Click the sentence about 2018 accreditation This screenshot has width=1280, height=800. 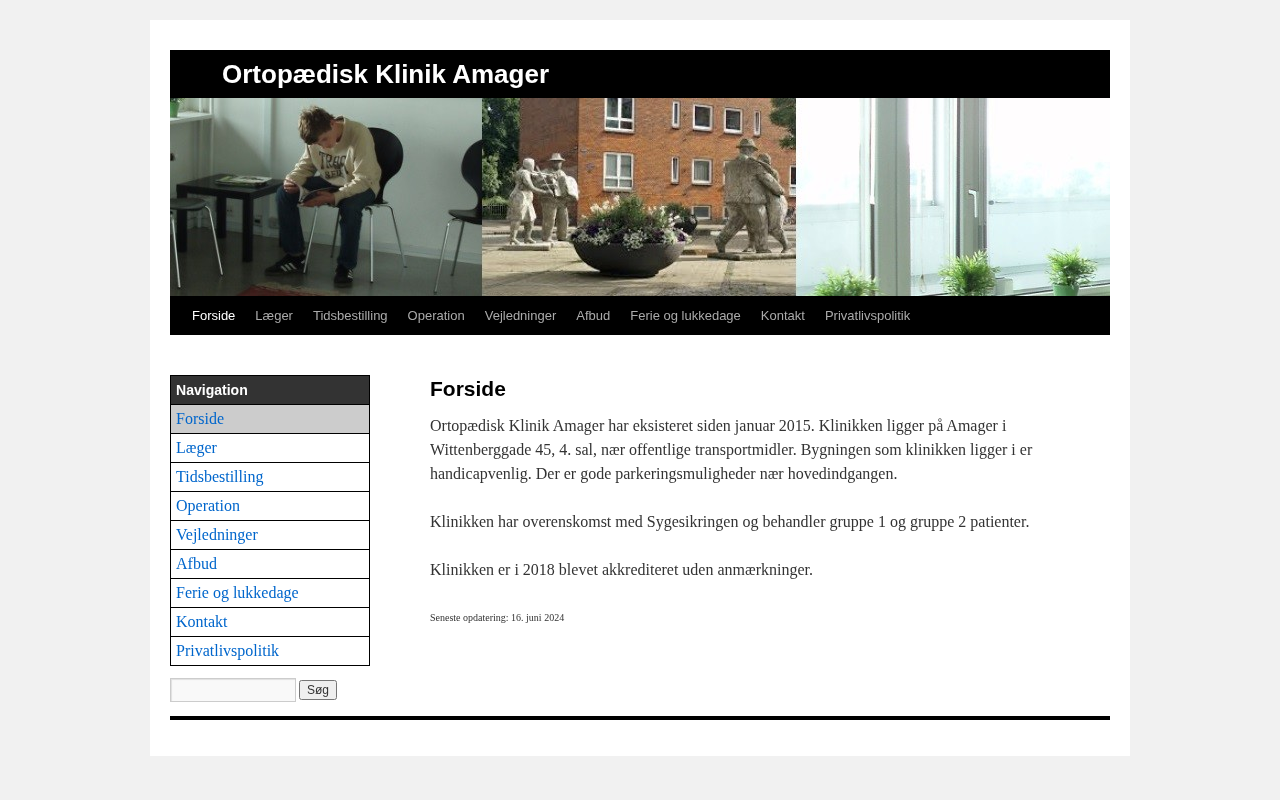[x=621, y=570]
